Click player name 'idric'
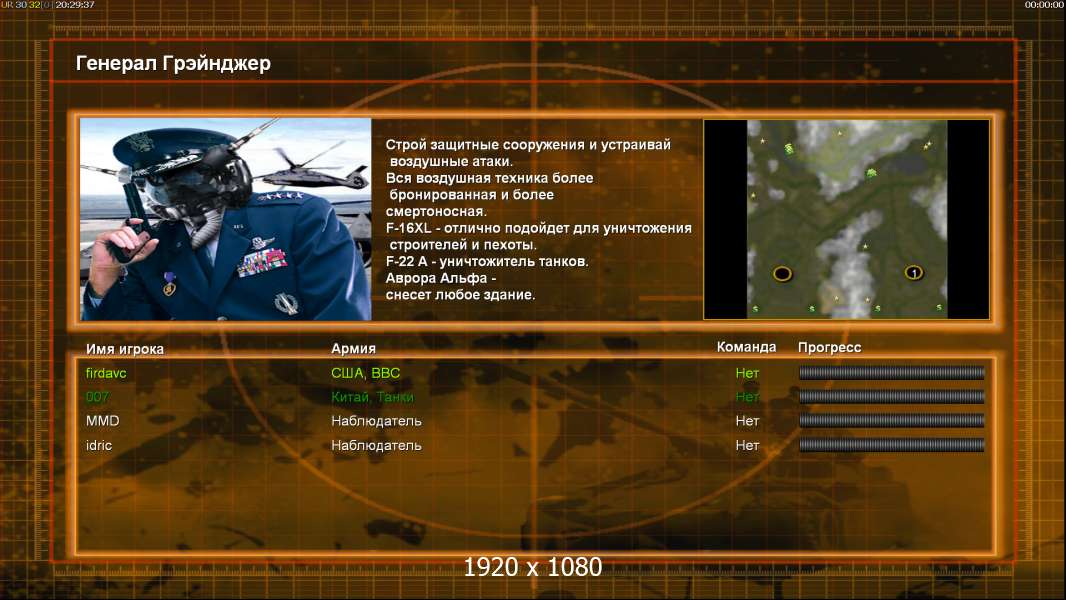This screenshot has width=1066, height=600. coord(99,445)
